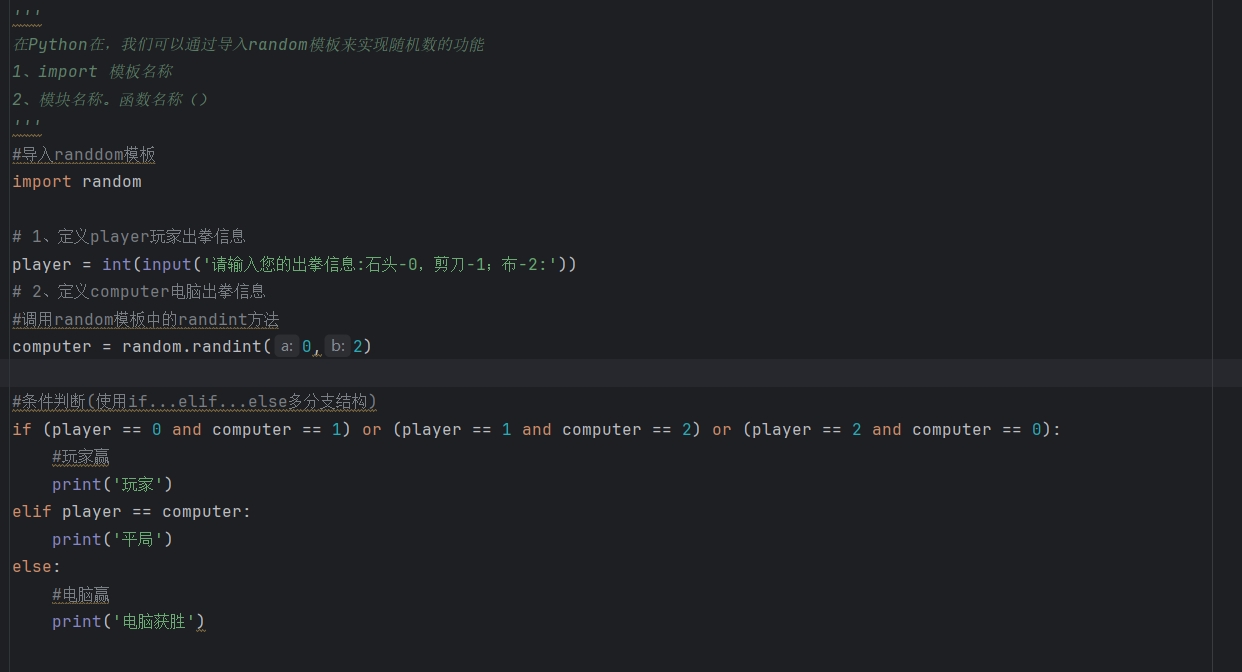The width and height of the screenshot is (1242, 672).
Task: Click the statement print('平局')
Action: 113,539
